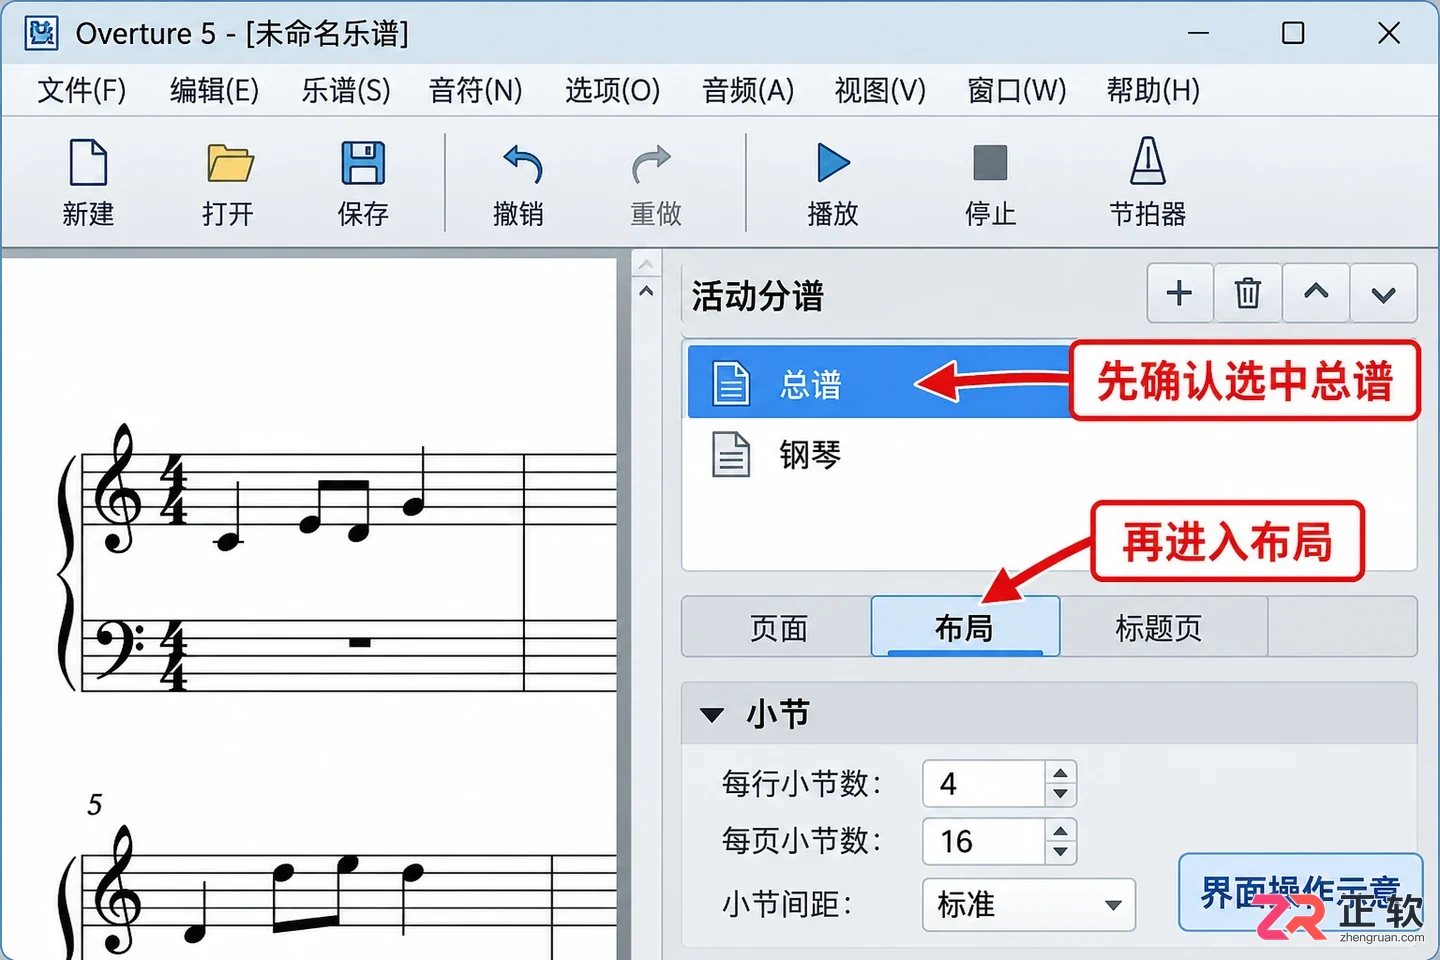Decrease 每页小节数 with down arrow
This screenshot has width=1440, height=960.
pos(1060,852)
